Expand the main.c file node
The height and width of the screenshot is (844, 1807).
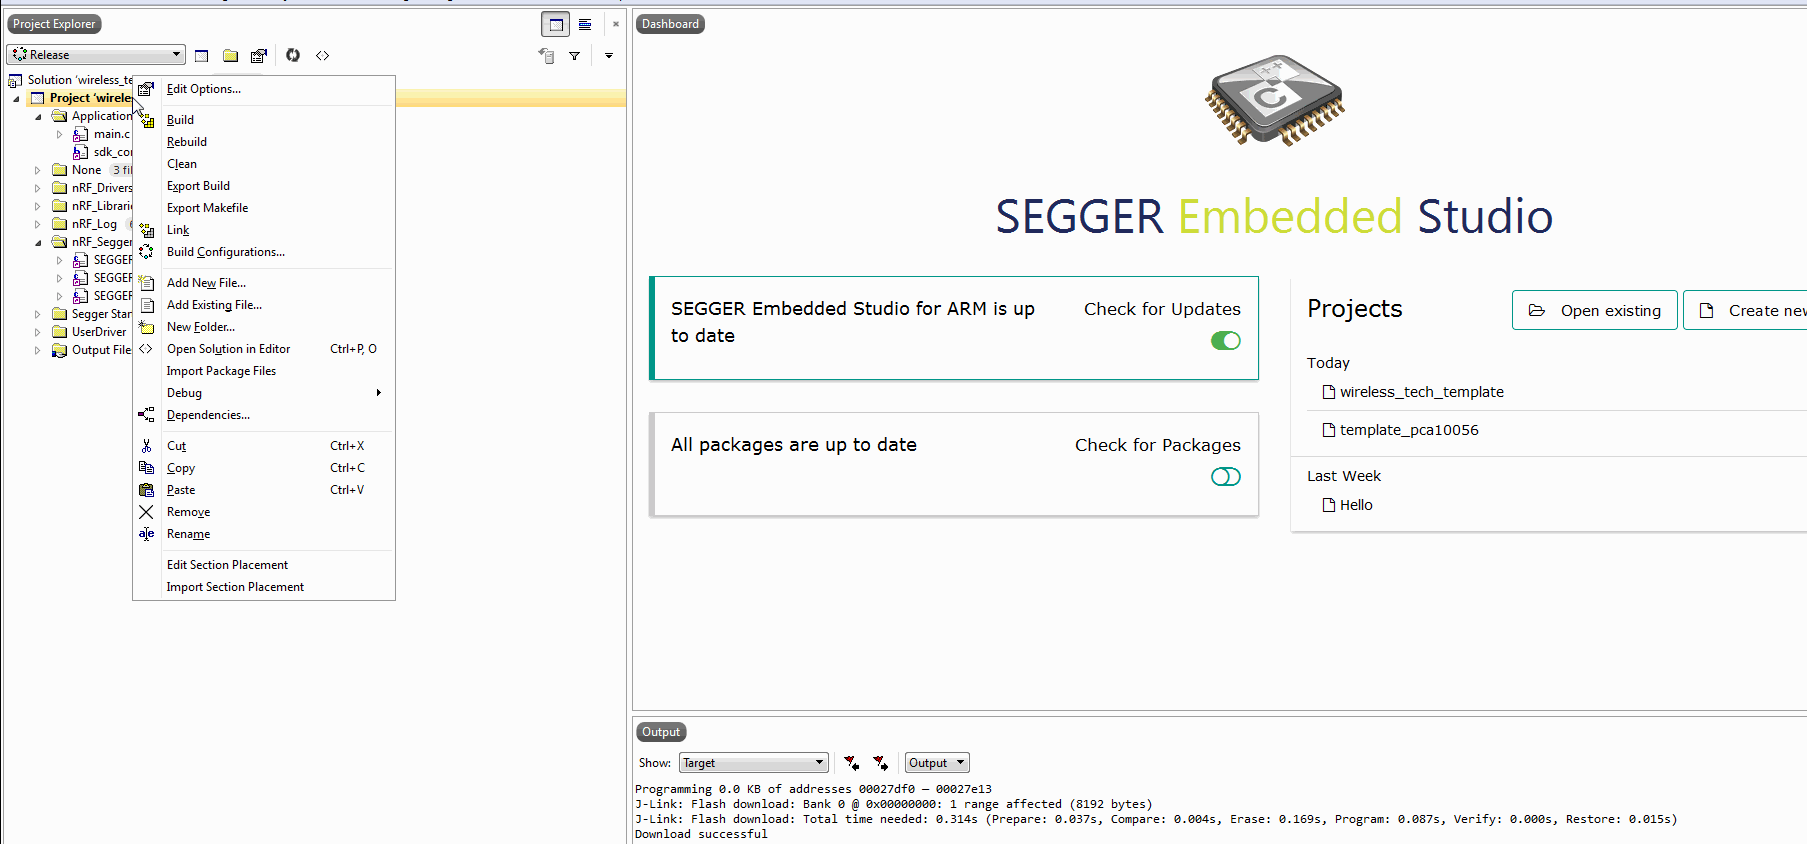(x=60, y=135)
